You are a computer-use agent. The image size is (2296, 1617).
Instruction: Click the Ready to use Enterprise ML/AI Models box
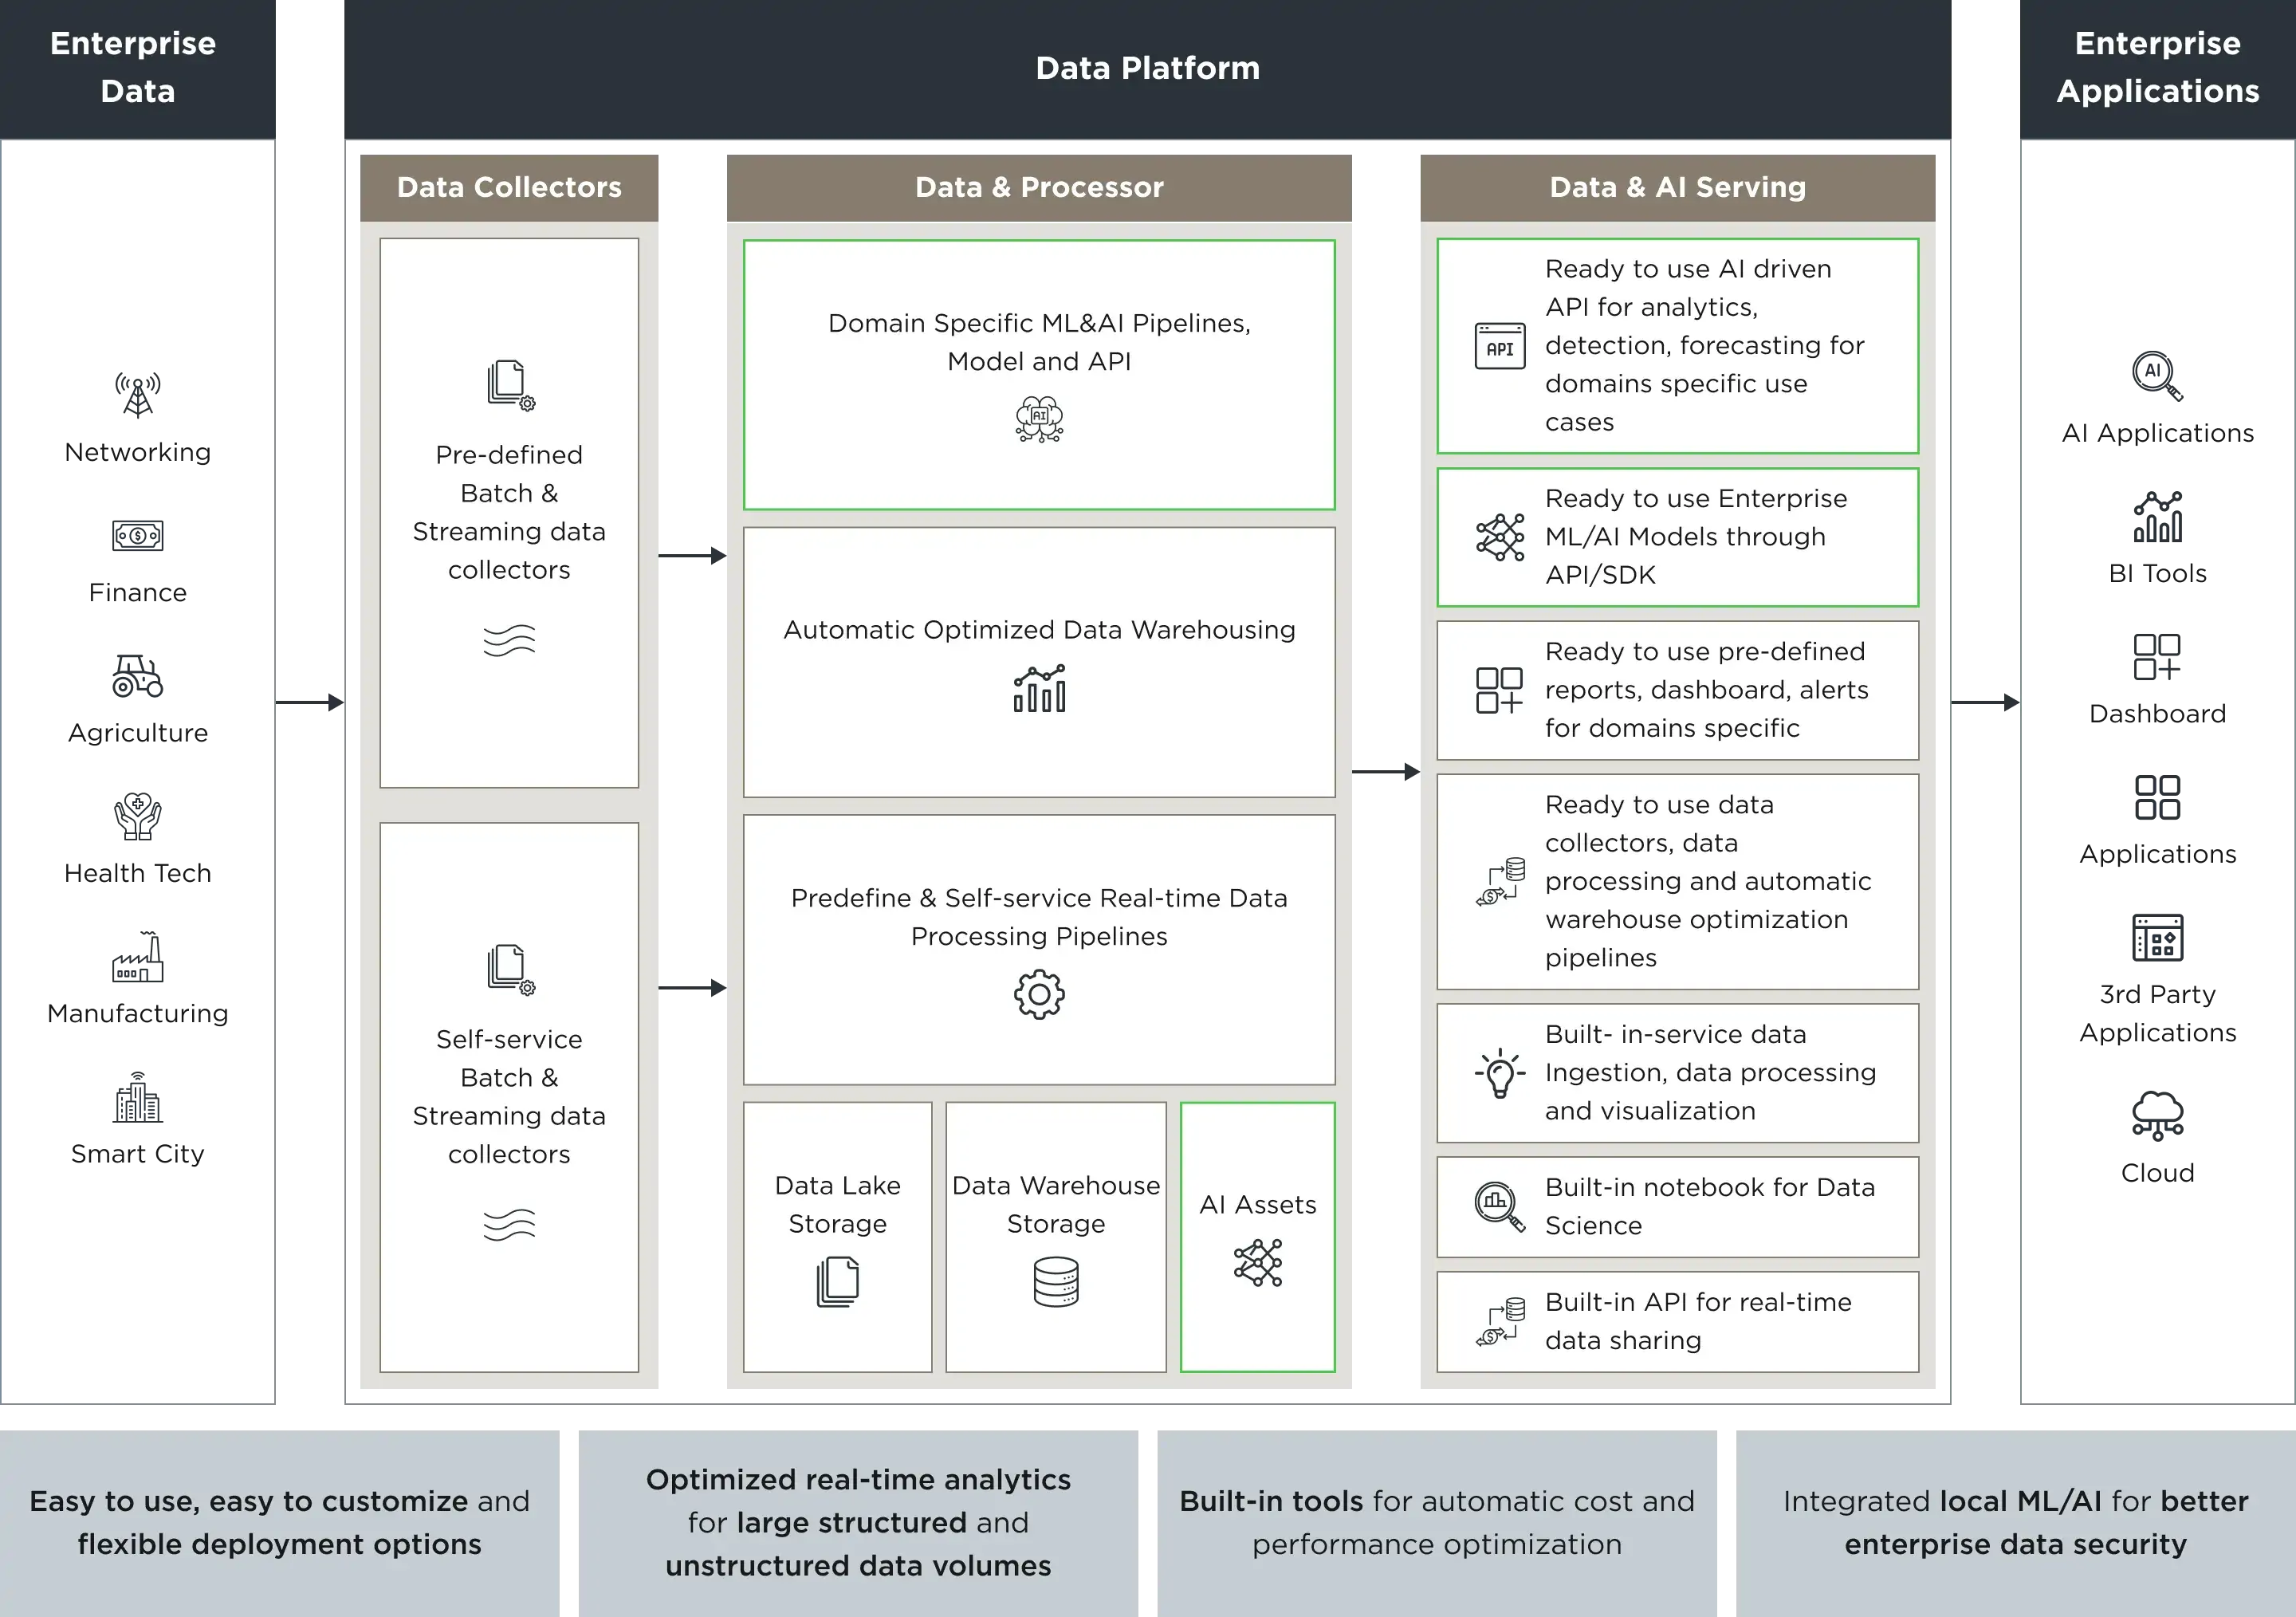(x=1677, y=537)
